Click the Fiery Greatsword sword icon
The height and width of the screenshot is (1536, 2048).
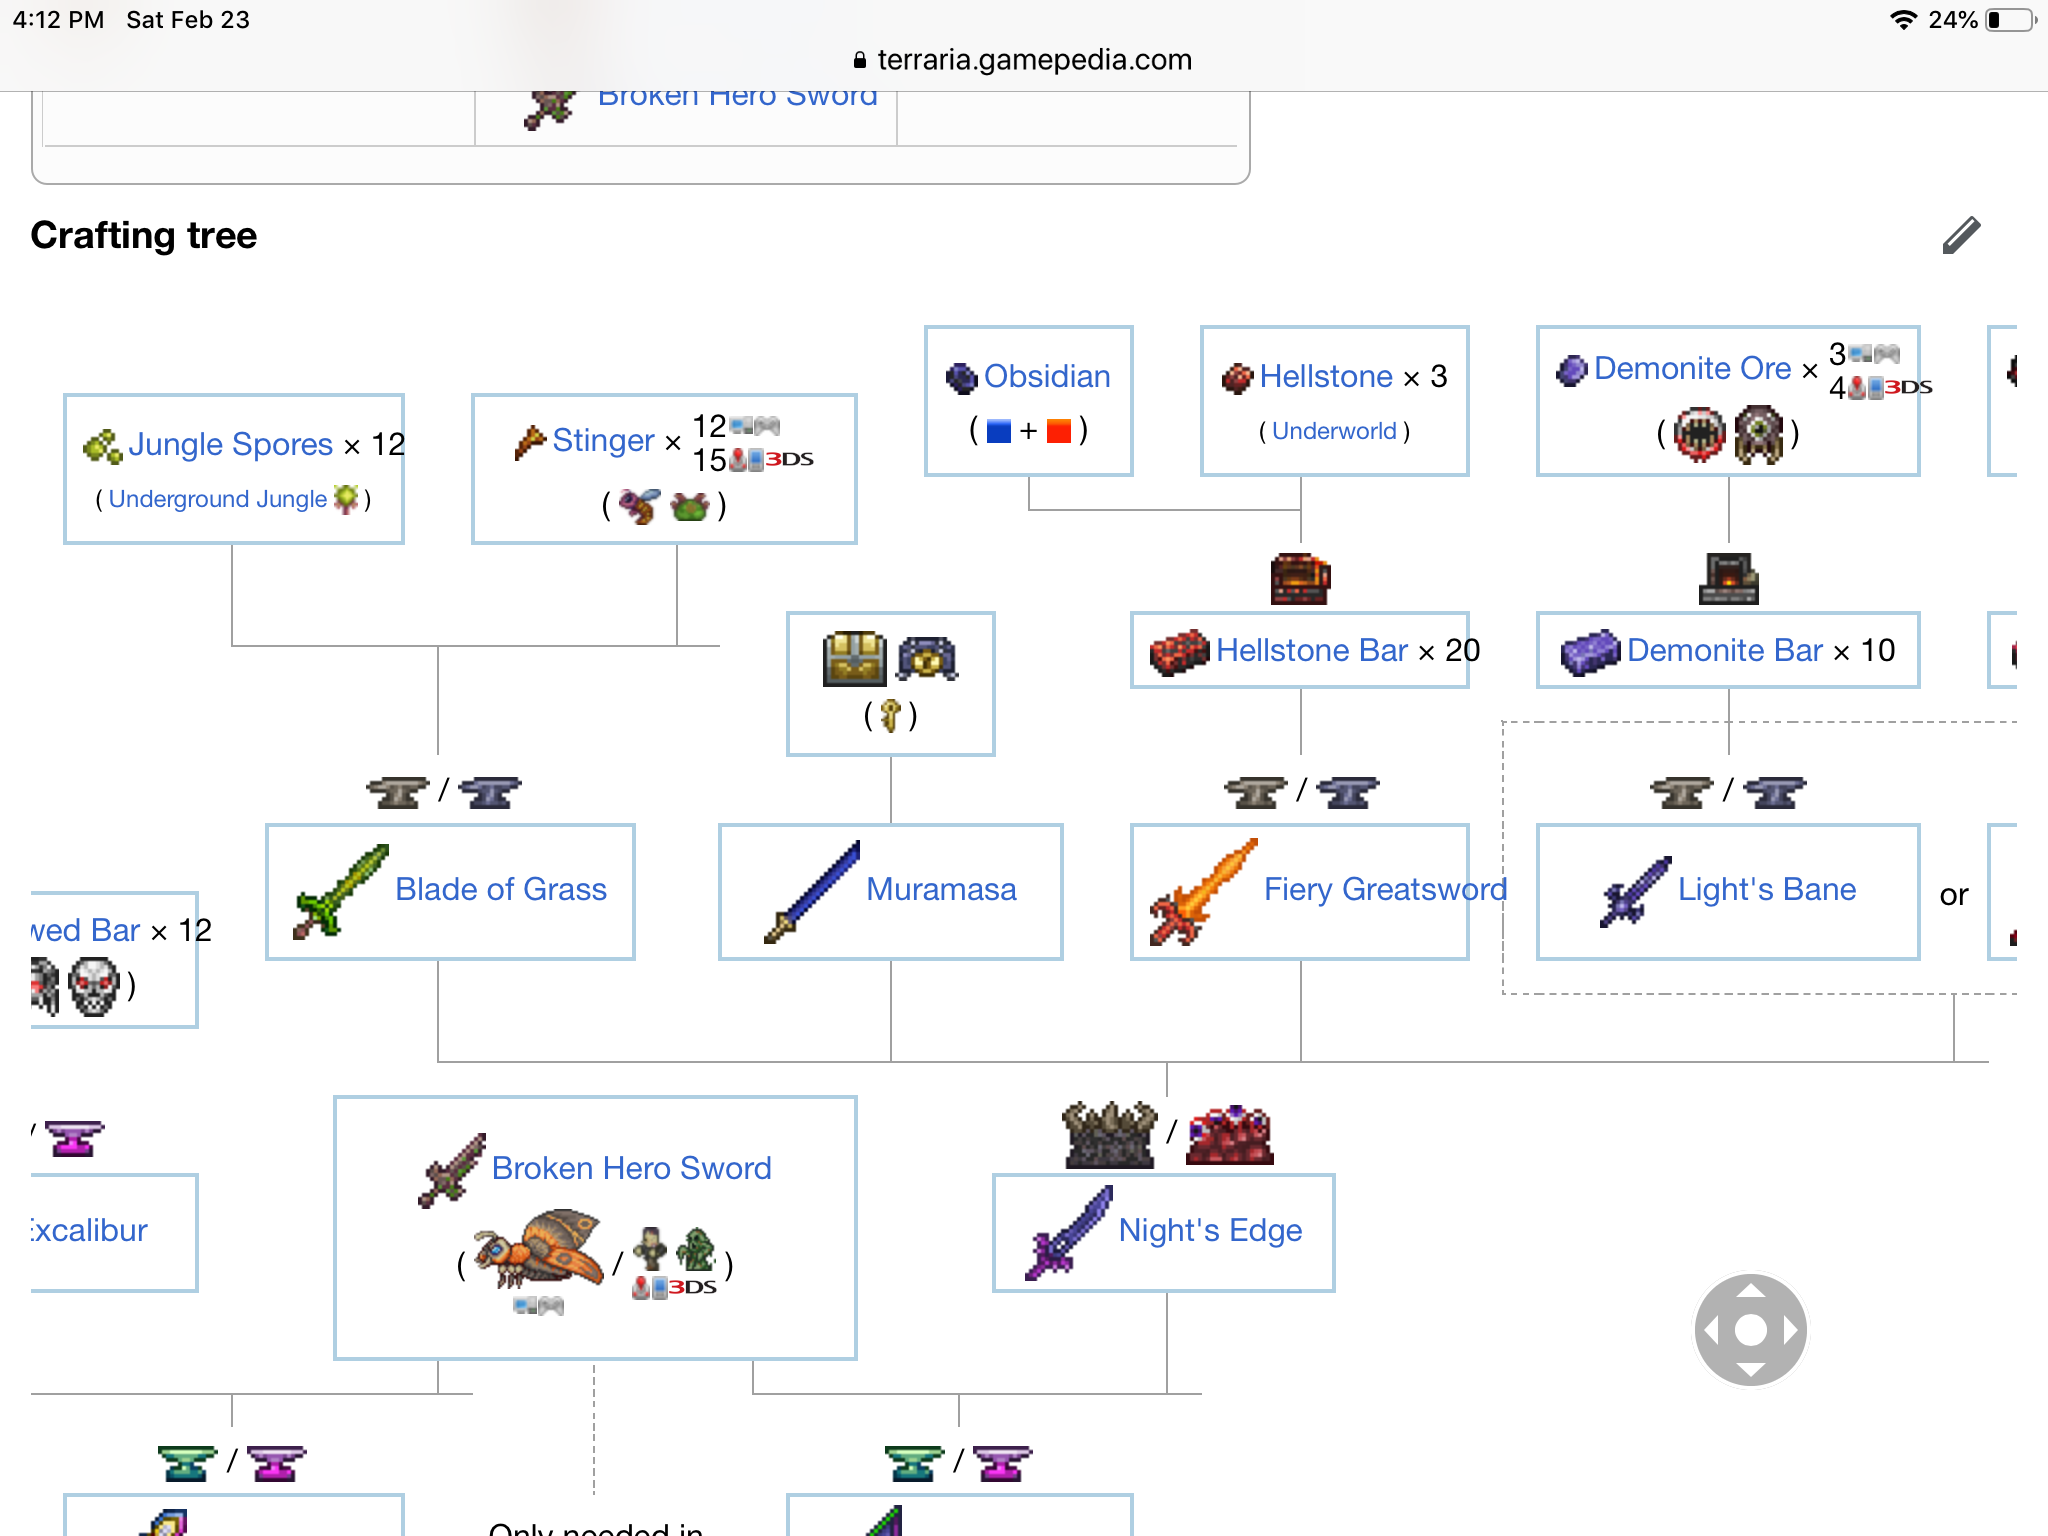1203,891
